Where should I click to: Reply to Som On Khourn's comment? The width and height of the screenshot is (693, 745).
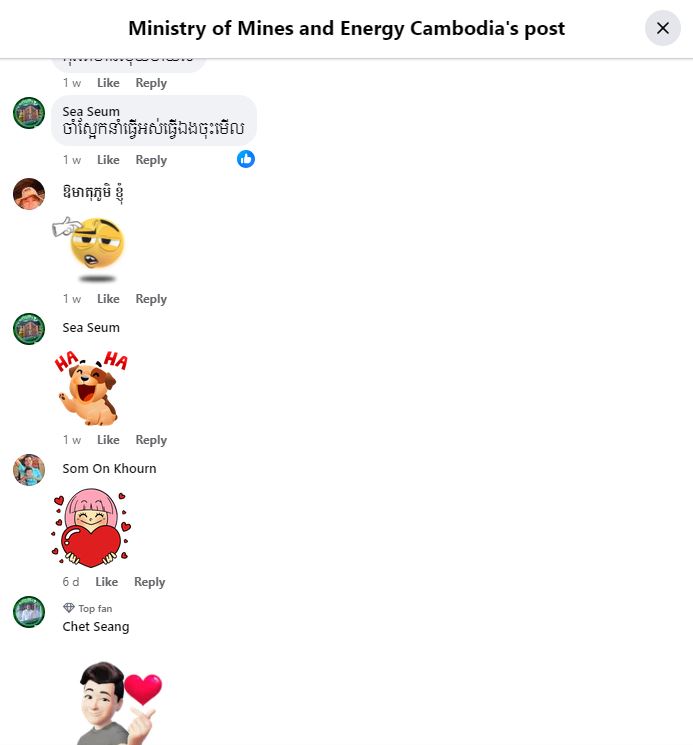(x=150, y=582)
